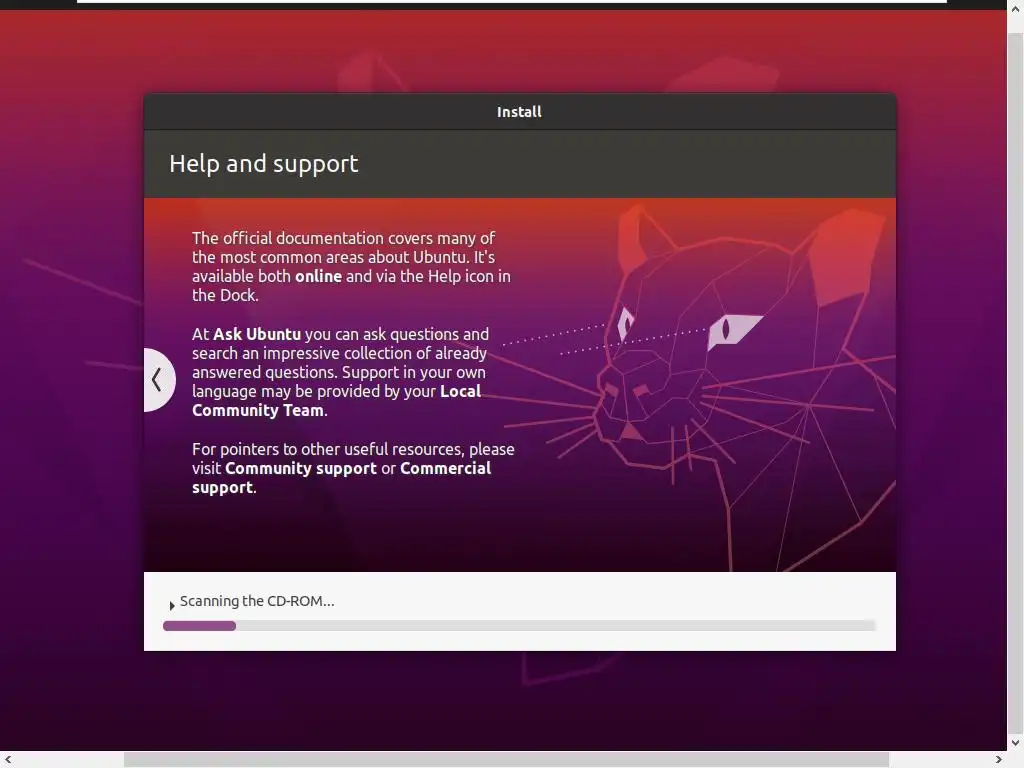The height and width of the screenshot is (768, 1024).
Task: Open the Community support link
Action: pyautogui.click(x=300, y=468)
